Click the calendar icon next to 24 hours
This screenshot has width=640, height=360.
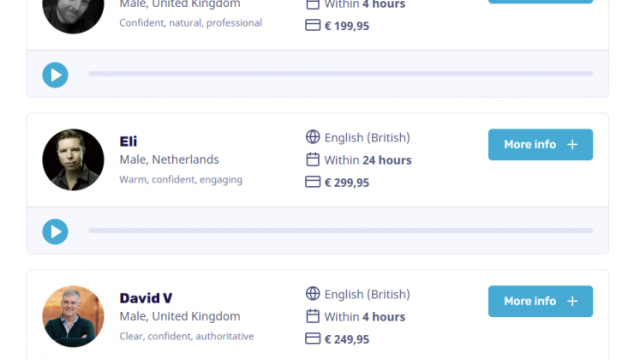[313, 159]
